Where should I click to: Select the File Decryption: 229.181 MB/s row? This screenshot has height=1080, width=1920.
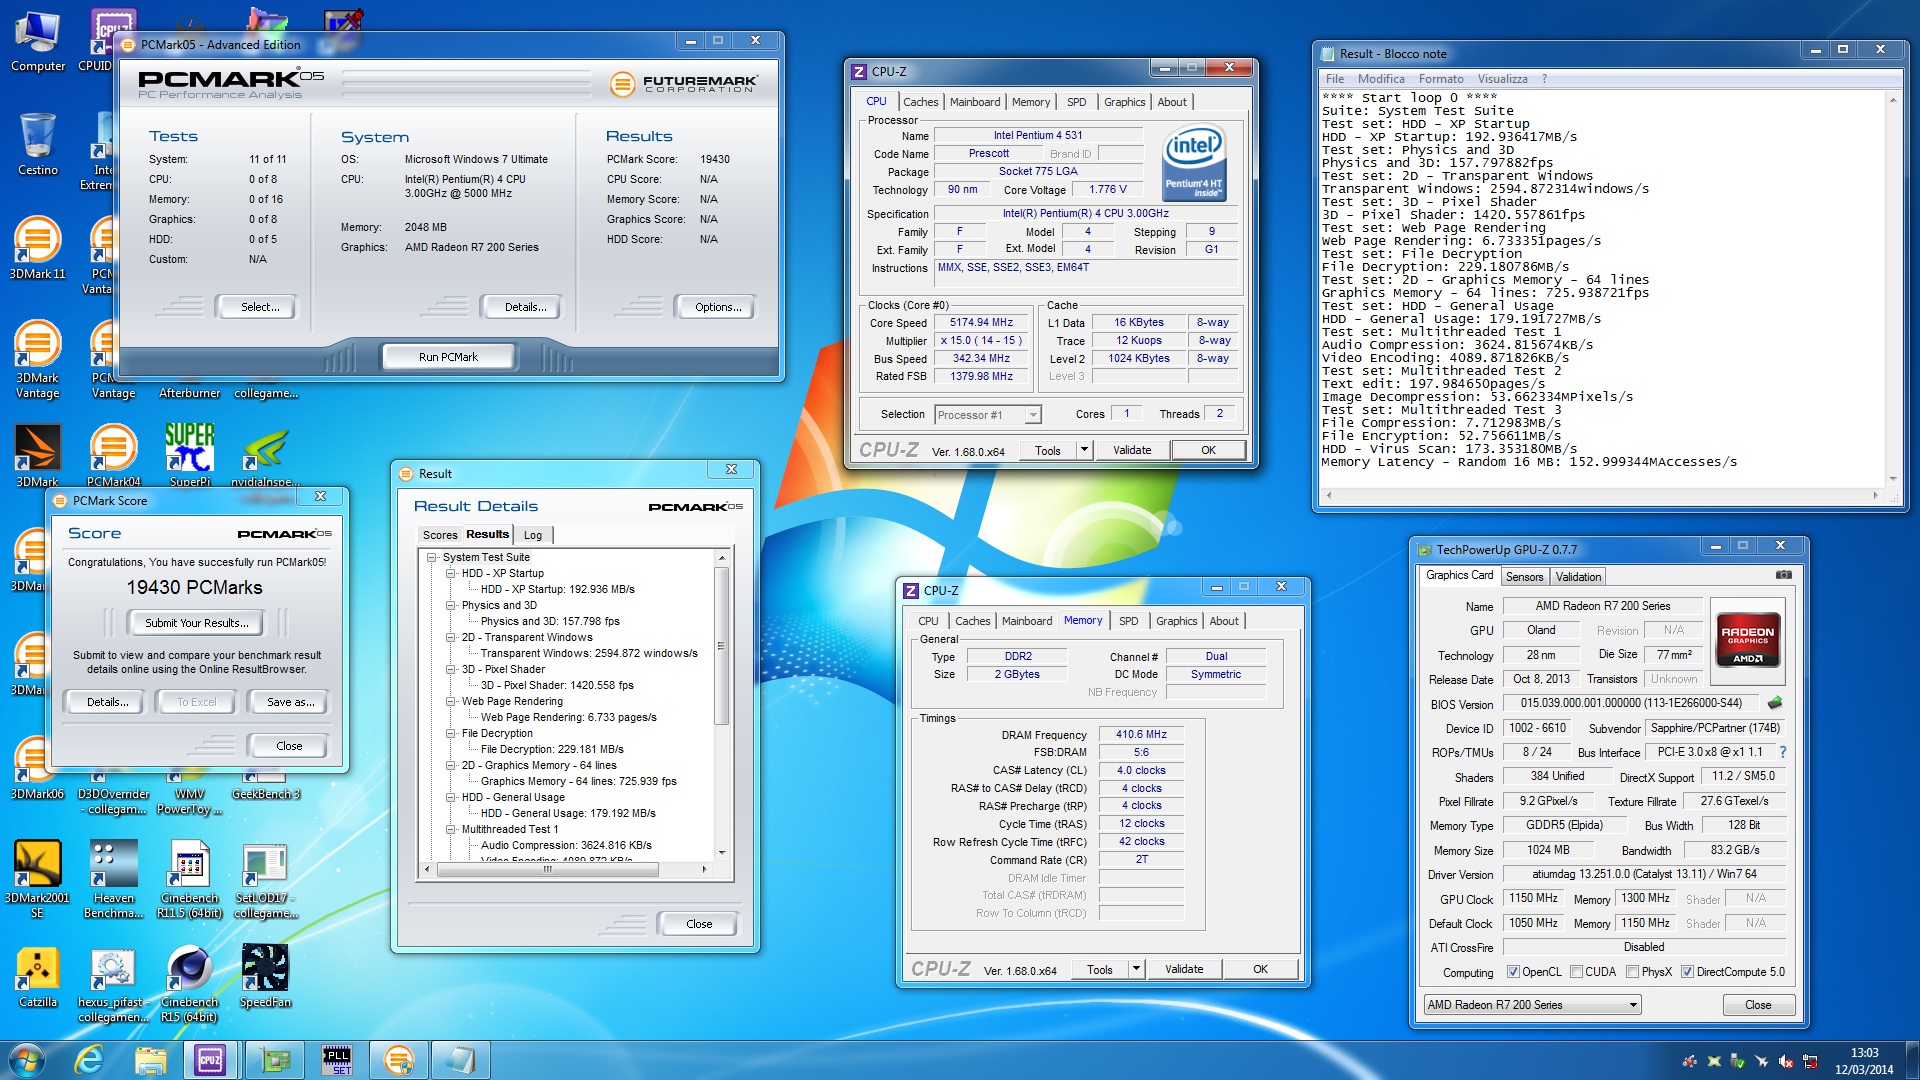click(x=552, y=749)
